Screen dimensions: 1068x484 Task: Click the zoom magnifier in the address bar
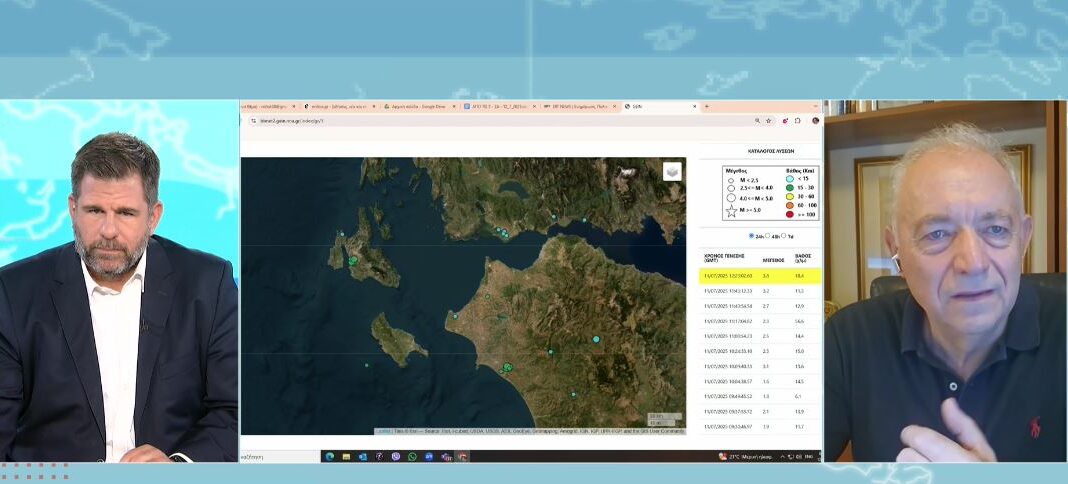pyautogui.click(x=757, y=120)
